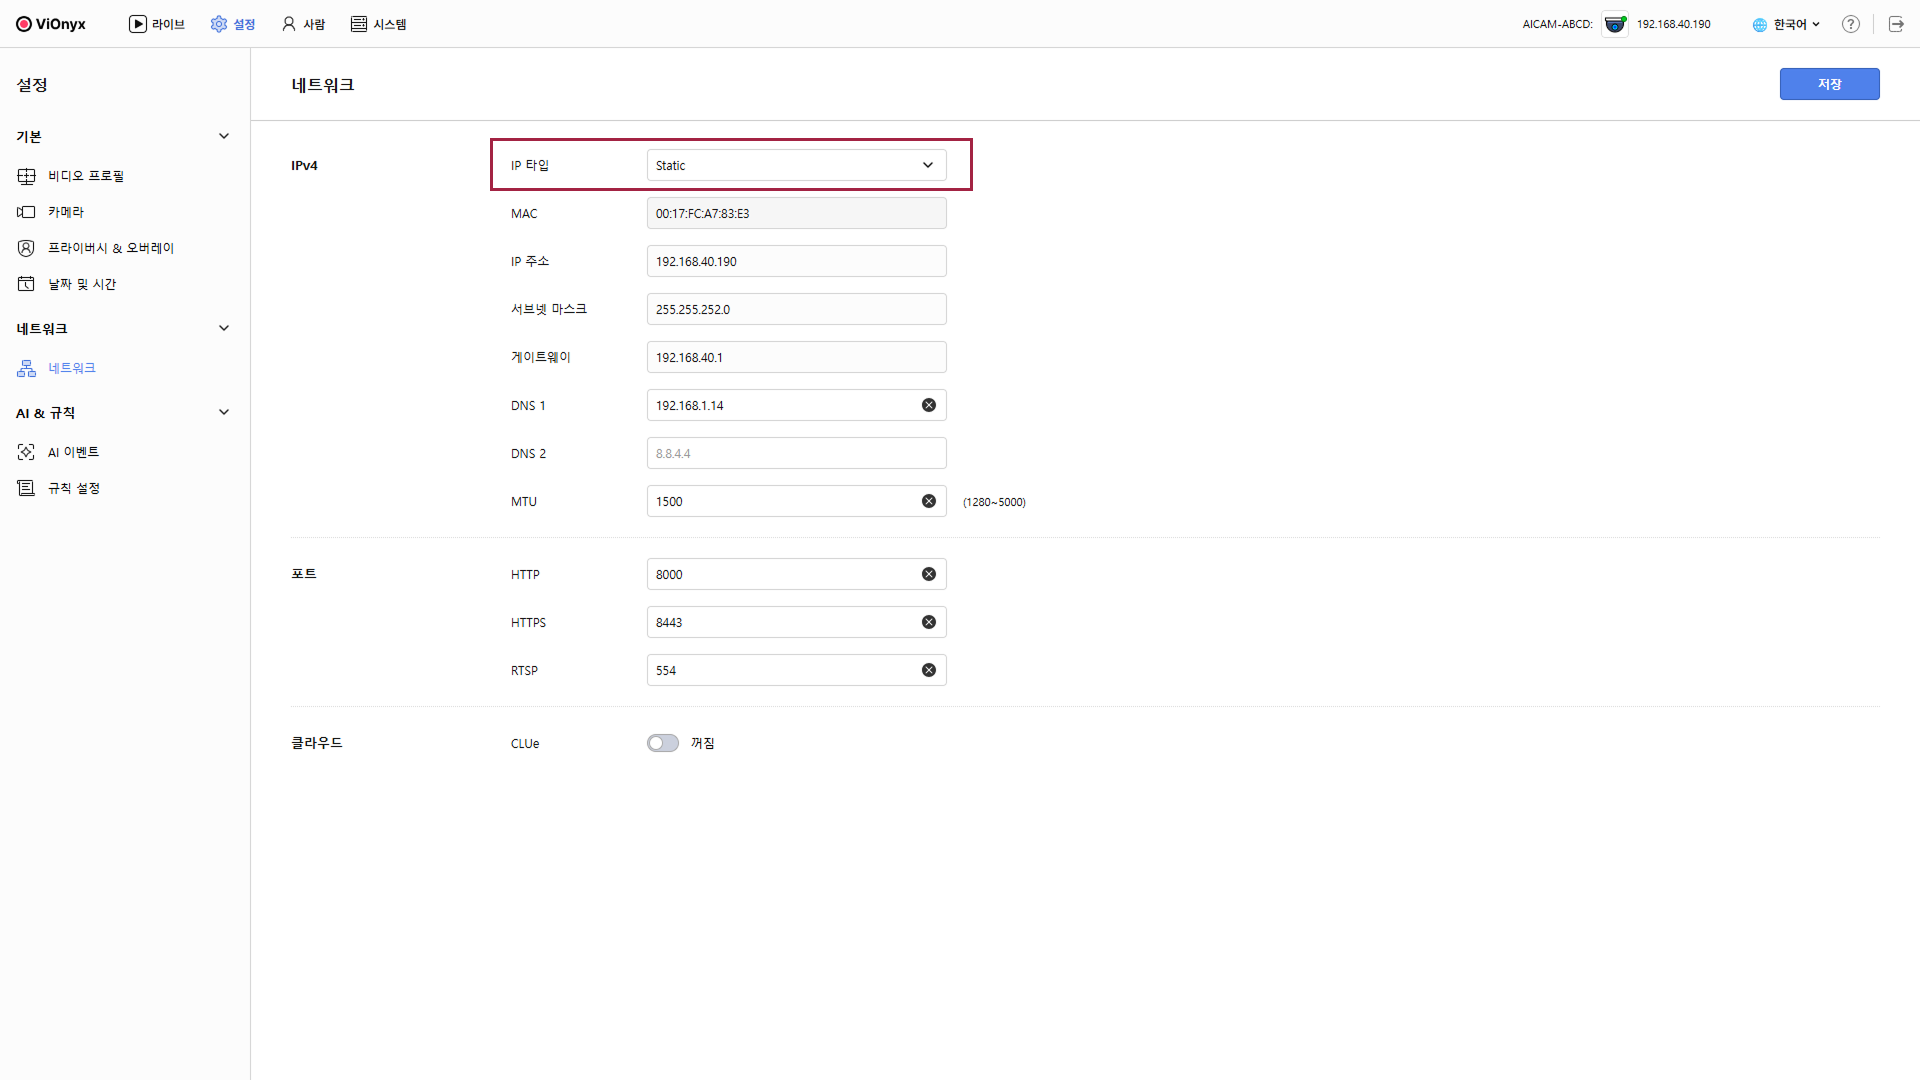Clear the HTTPS port with X icon
This screenshot has width=1920, height=1080.
pos(929,622)
